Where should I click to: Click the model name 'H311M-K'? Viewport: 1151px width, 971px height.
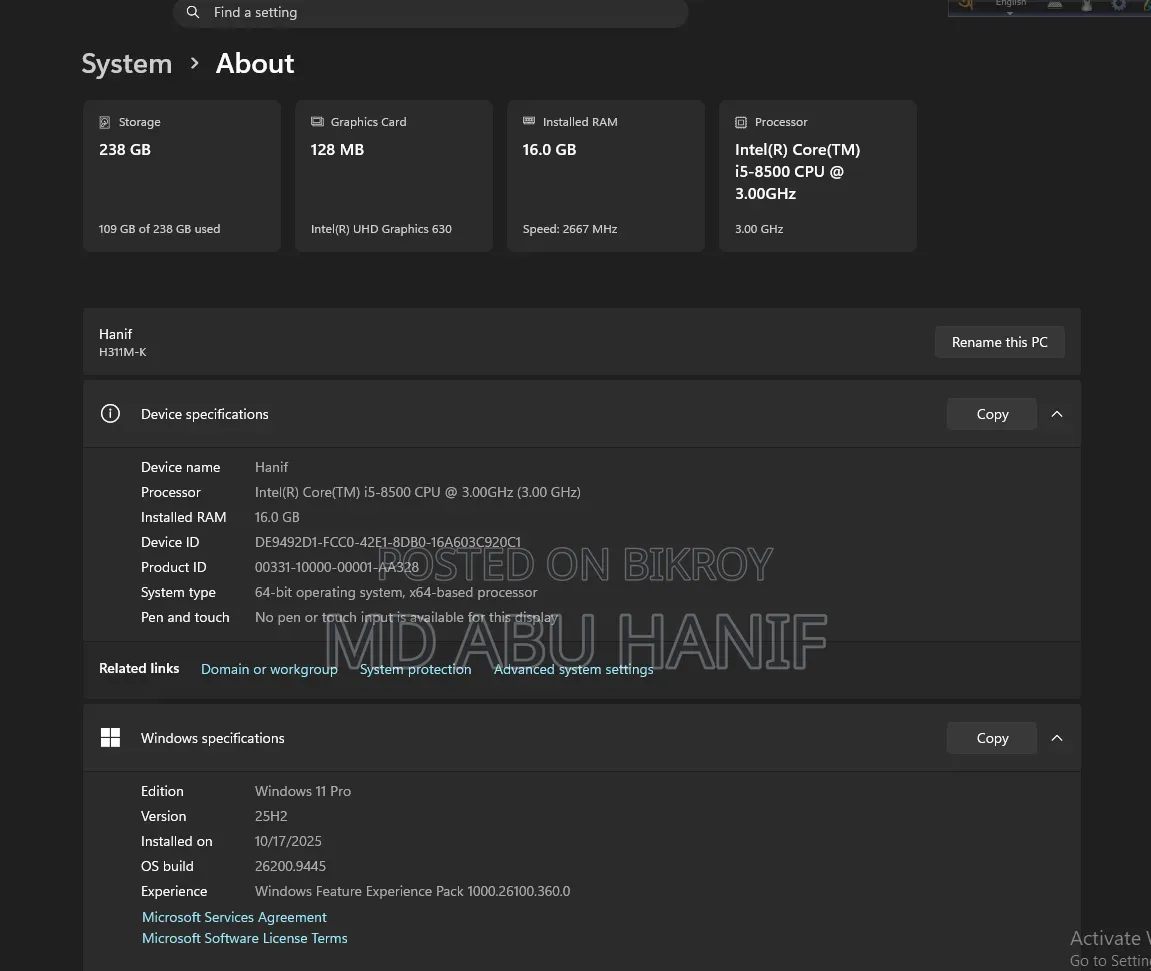tap(123, 352)
